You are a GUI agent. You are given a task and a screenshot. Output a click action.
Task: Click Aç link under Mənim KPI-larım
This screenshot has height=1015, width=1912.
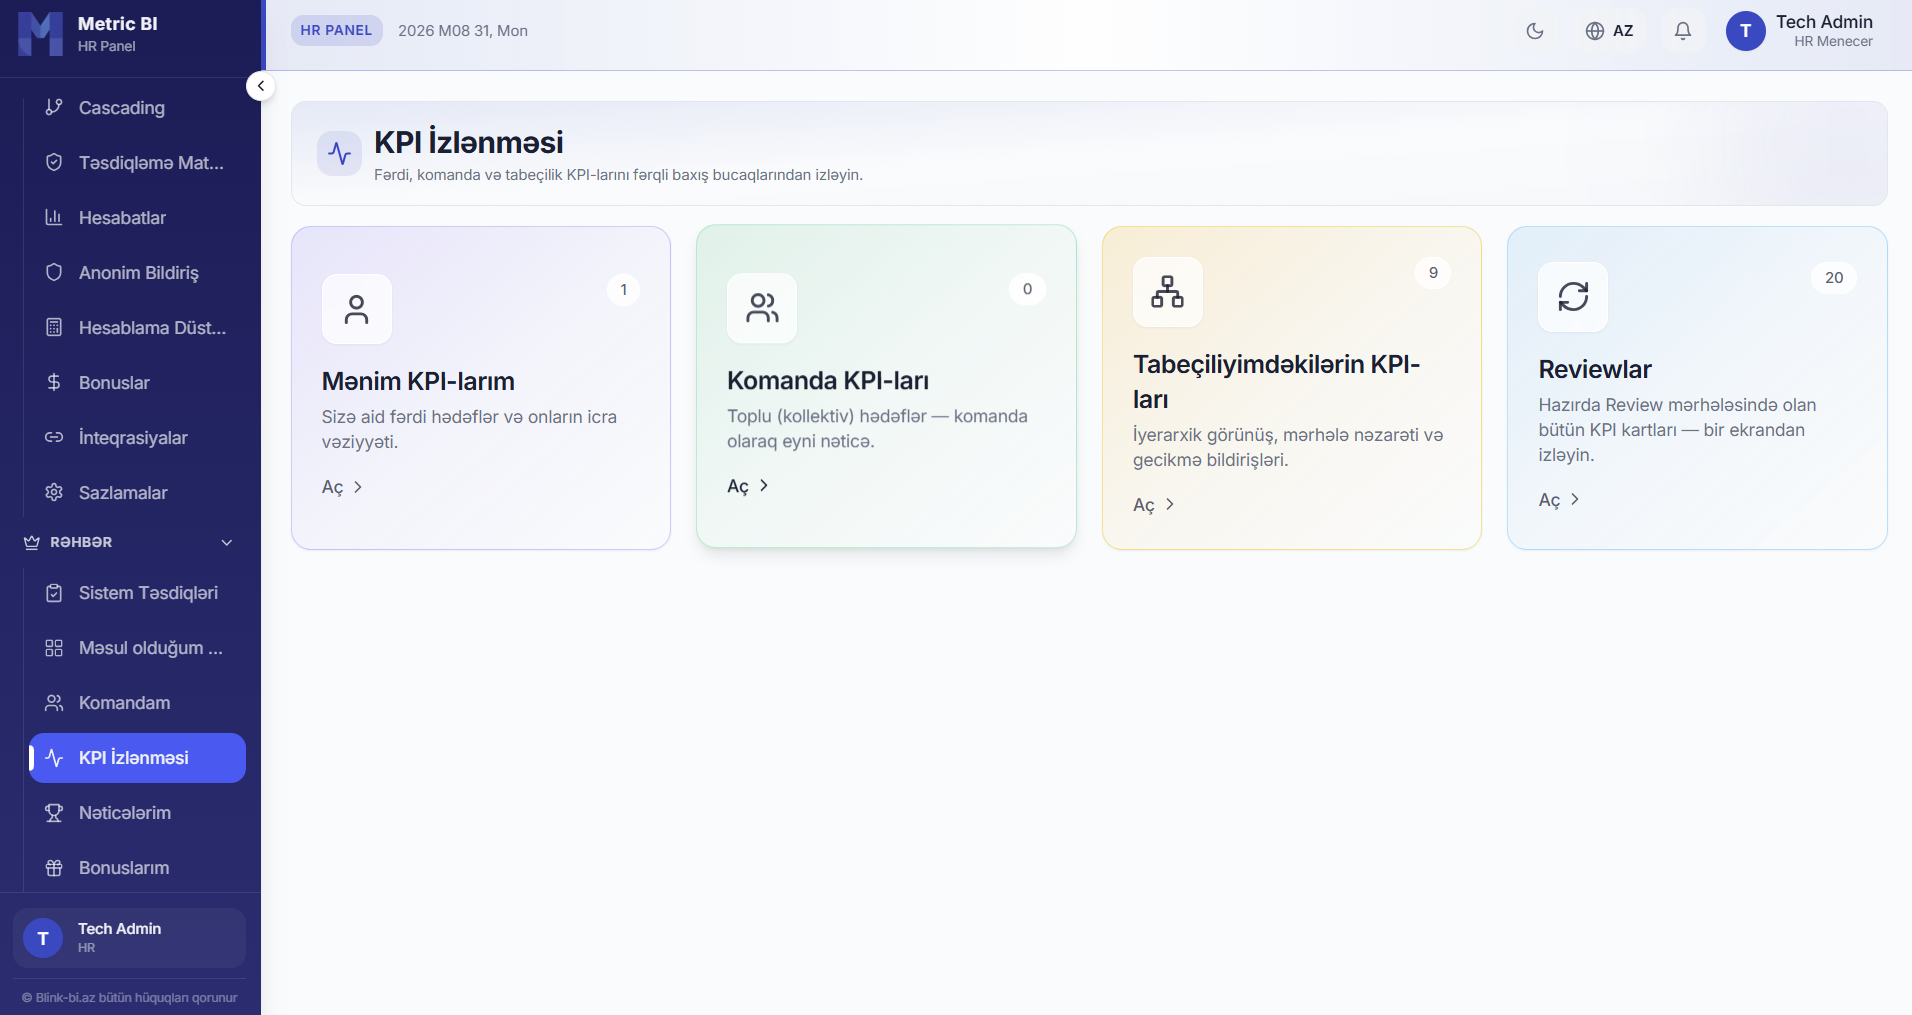pyautogui.click(x=342, y=487)
